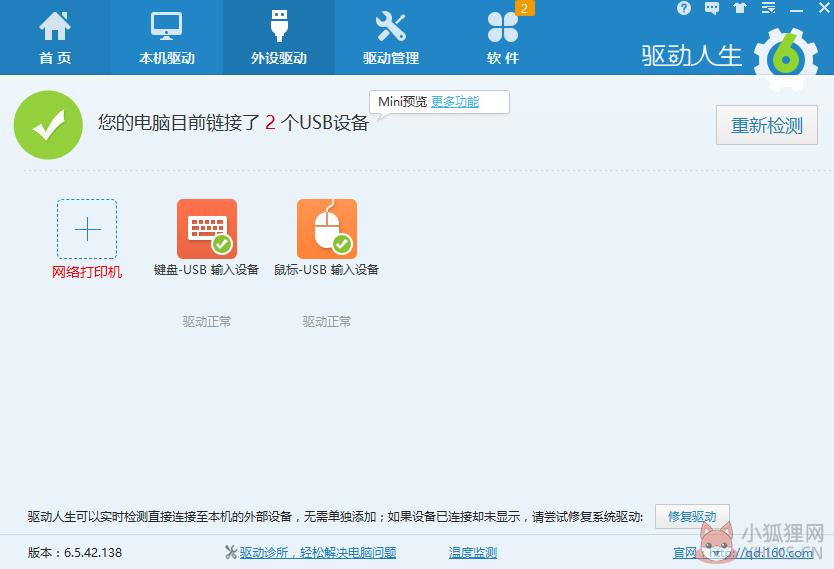Click 驱动正常 status under mouse

coord(327,322)
